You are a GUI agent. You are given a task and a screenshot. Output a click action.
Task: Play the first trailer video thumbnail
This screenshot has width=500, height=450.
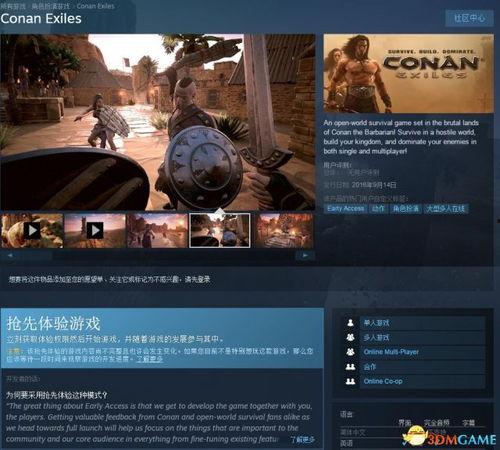32,231
